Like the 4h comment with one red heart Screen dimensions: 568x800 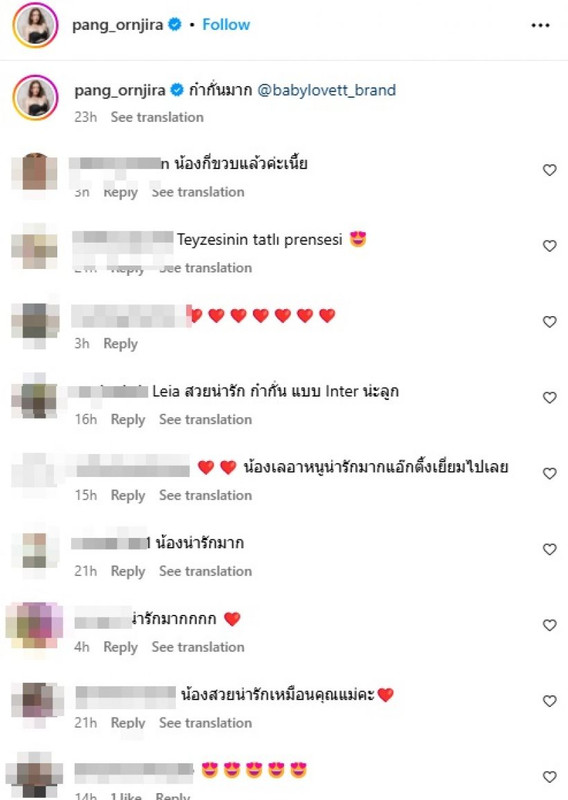550,625
